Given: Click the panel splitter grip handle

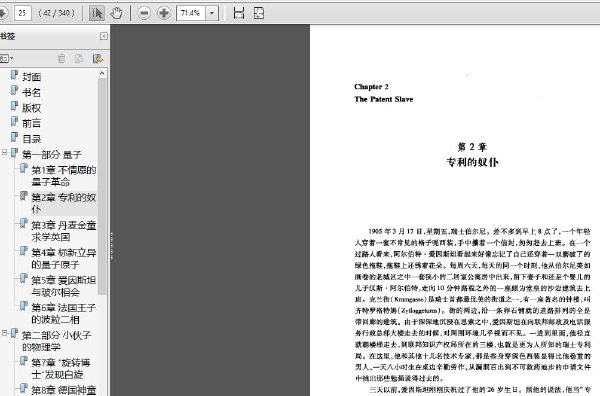Looking at the screenshot, I should [111, 246].
